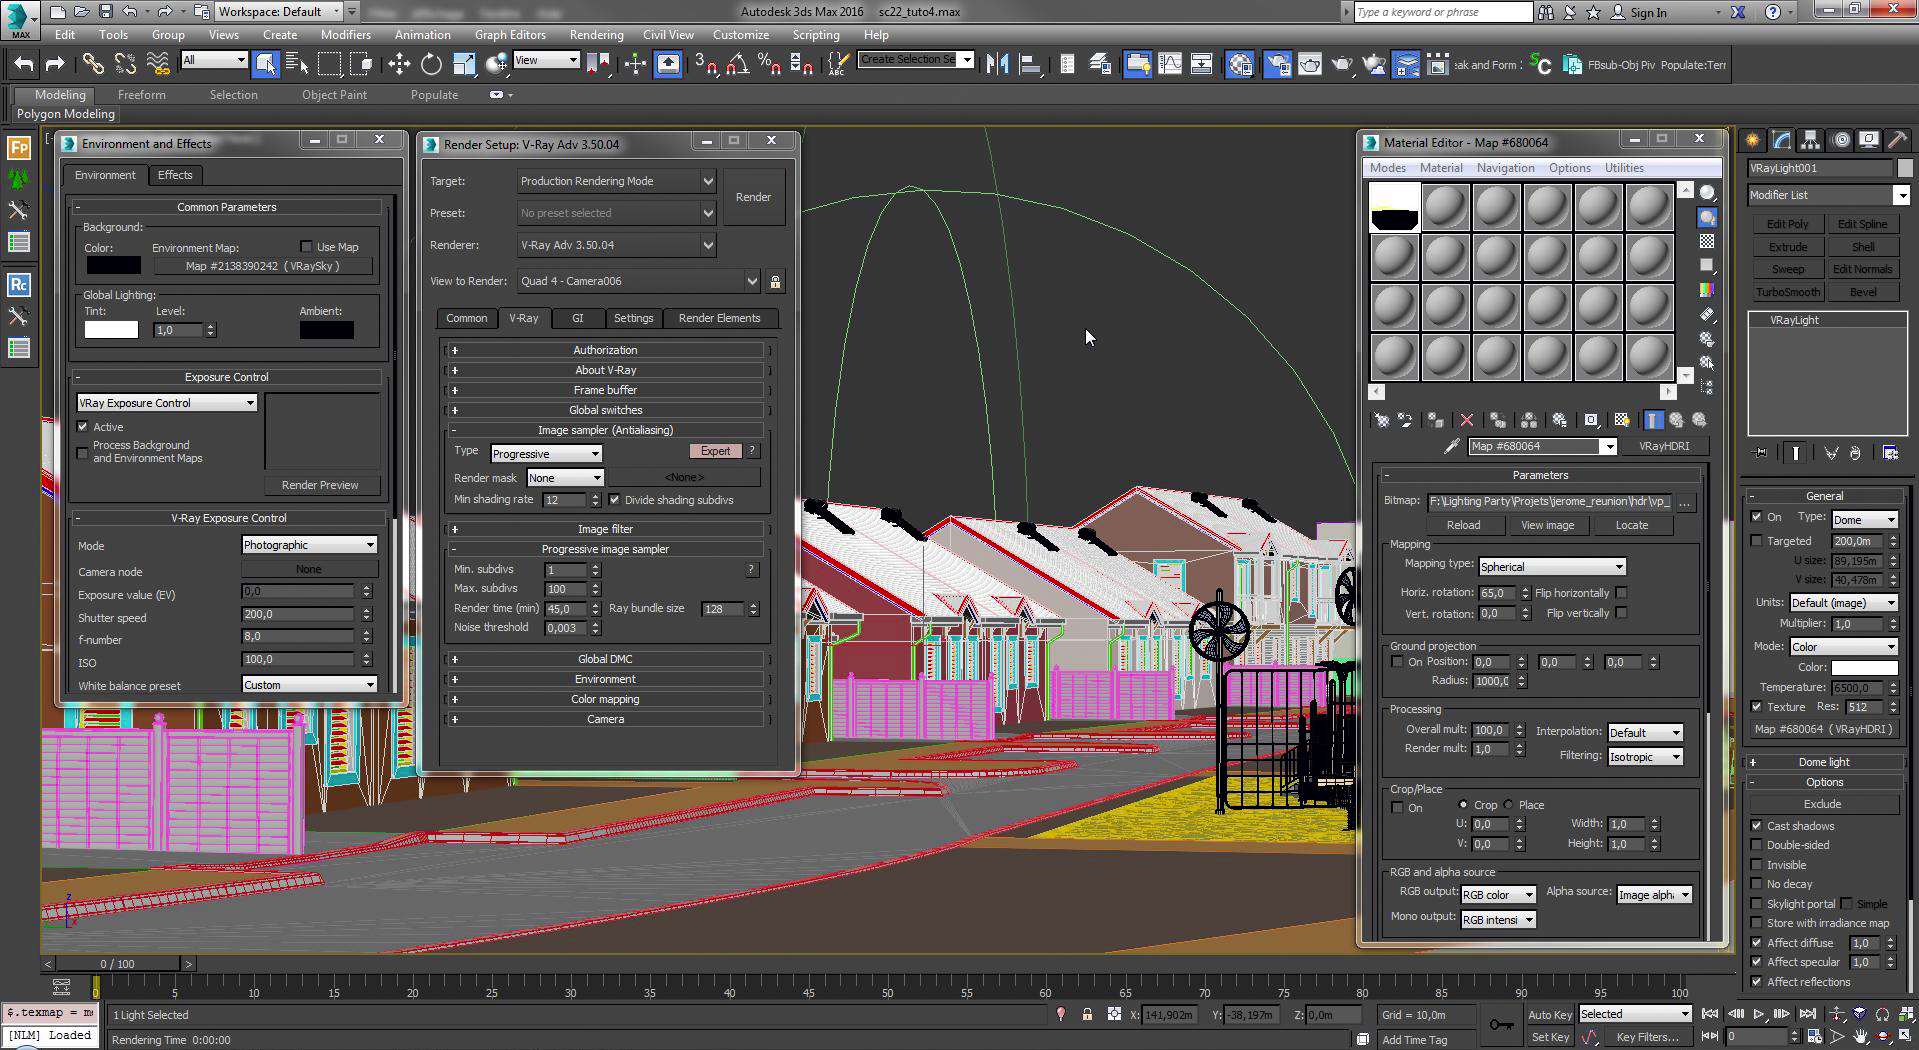
Task: Toggle Active exposure control checkbox
Action: coord(83,426)
